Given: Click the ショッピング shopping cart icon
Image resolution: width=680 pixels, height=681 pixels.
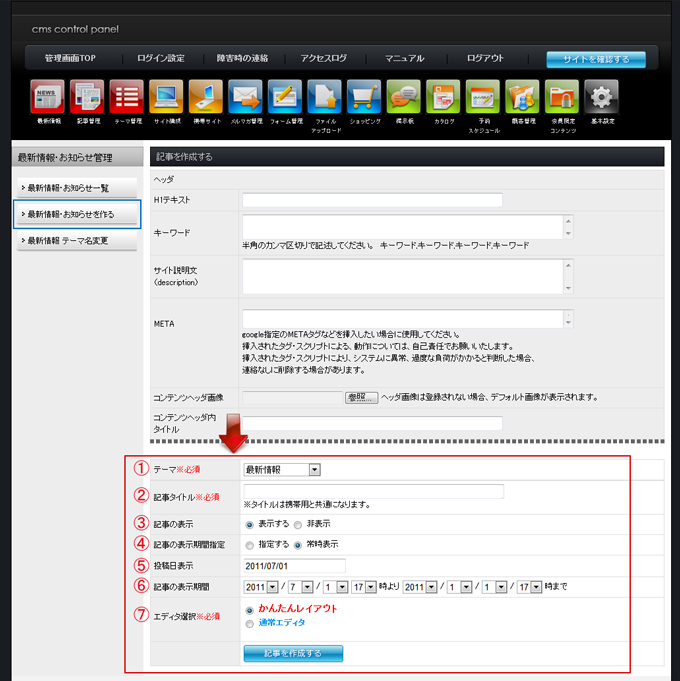Looking at the screenshot, I should click(364, 97).
